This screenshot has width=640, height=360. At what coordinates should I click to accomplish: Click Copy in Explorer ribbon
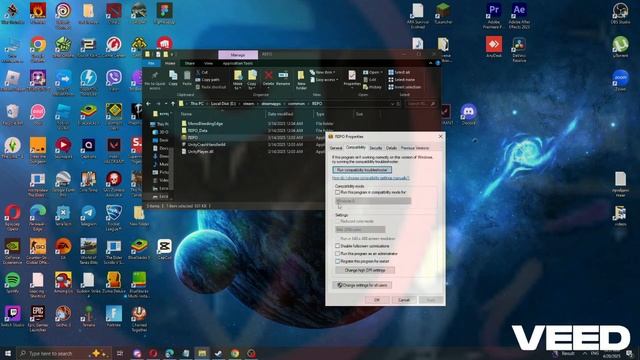coord(173,78)
